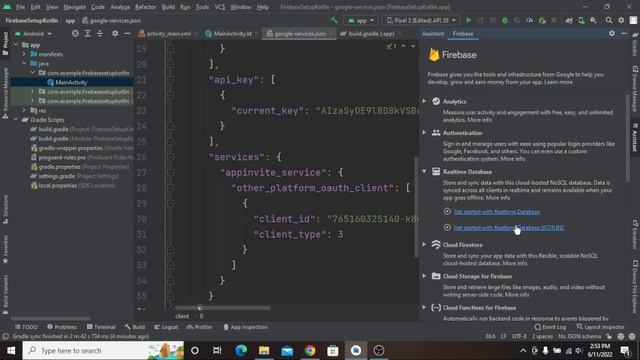Collapse the Realtime Database section
Screen dimensions: 640x360
(x=424, y=171)
